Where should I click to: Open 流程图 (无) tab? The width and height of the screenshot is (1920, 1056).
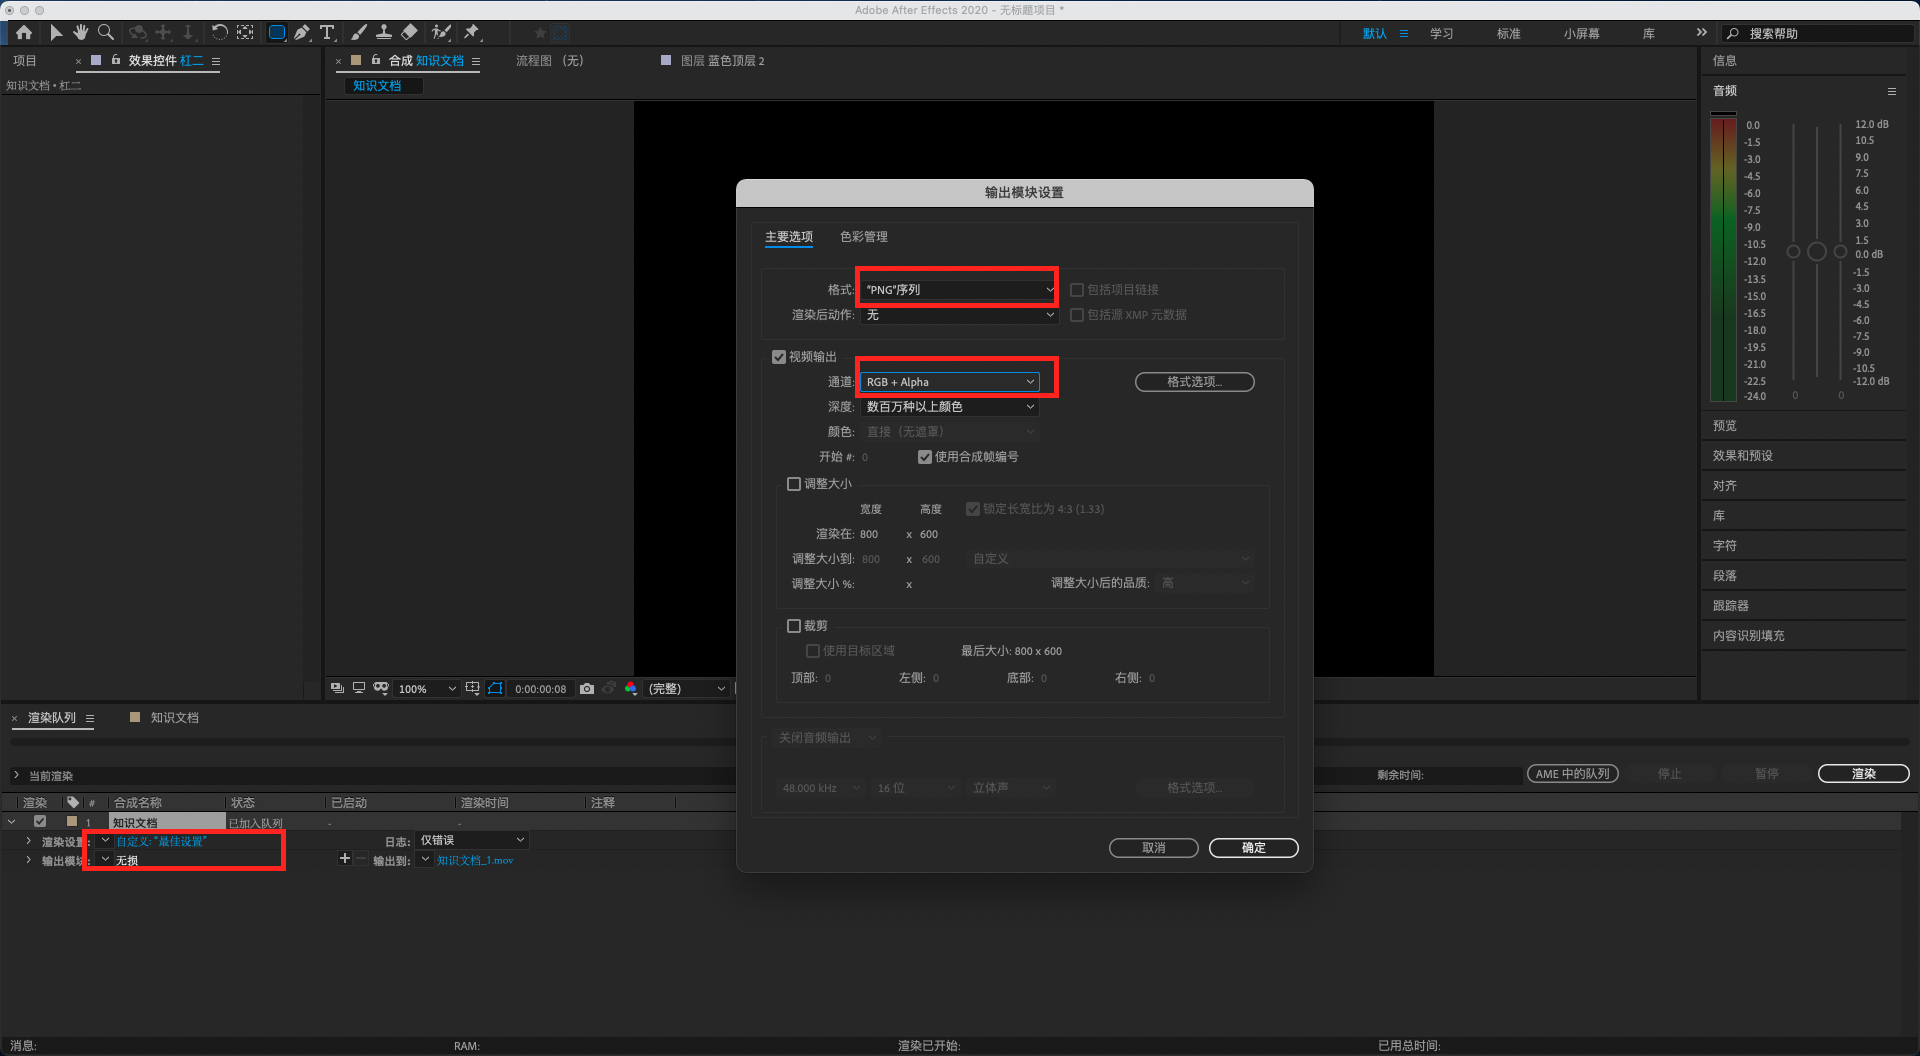[549, 61]
